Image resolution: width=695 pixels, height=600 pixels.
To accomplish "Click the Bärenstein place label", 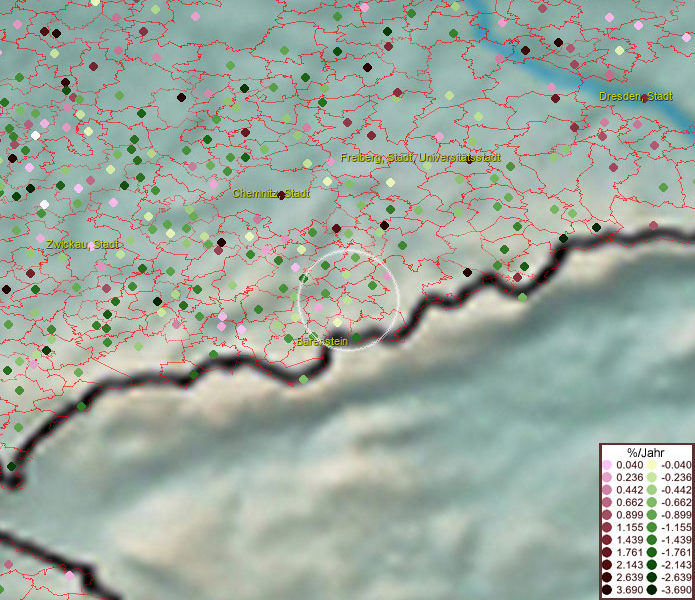I will click(321, 342).
